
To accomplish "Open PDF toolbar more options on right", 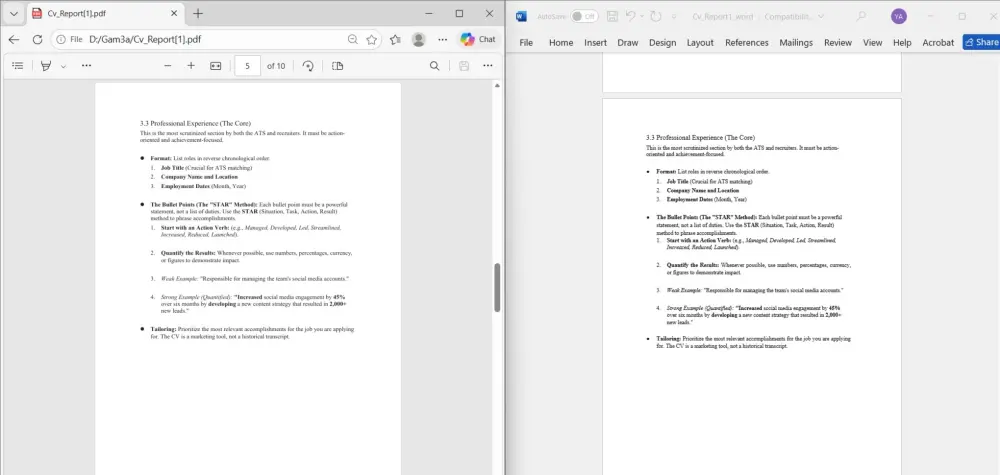I will click(488, 66).
